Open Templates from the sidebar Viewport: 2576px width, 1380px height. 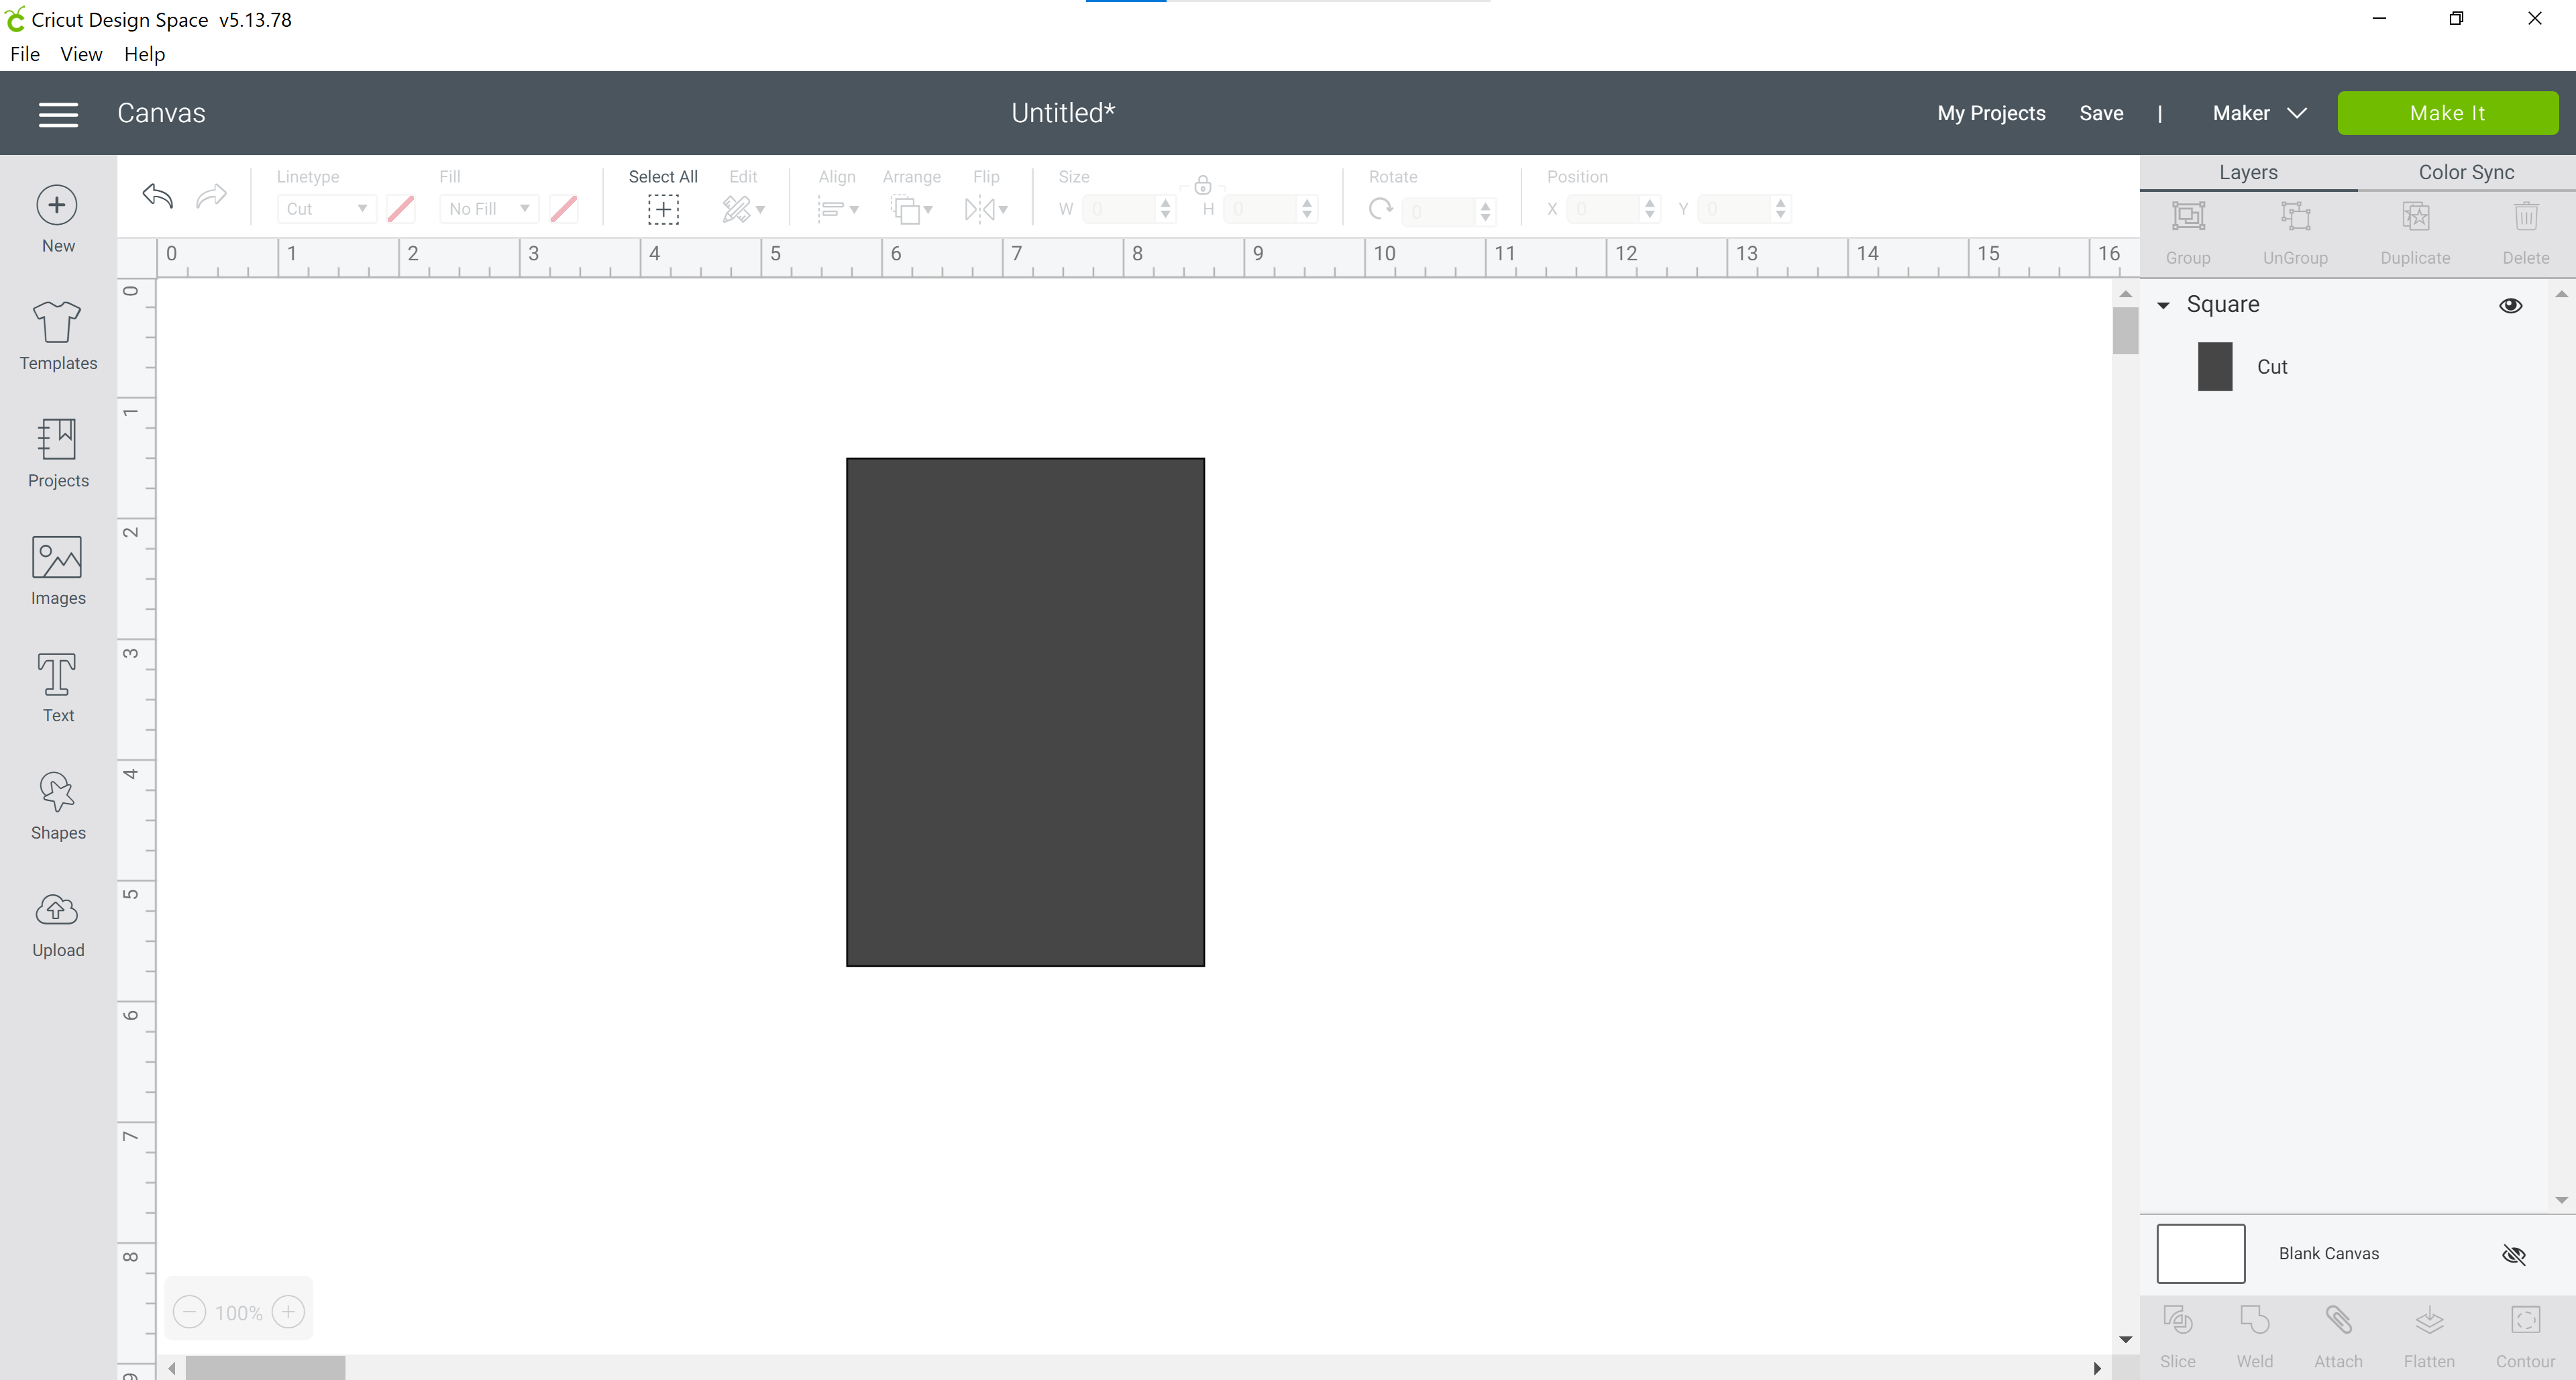click(x=58, y=336)
